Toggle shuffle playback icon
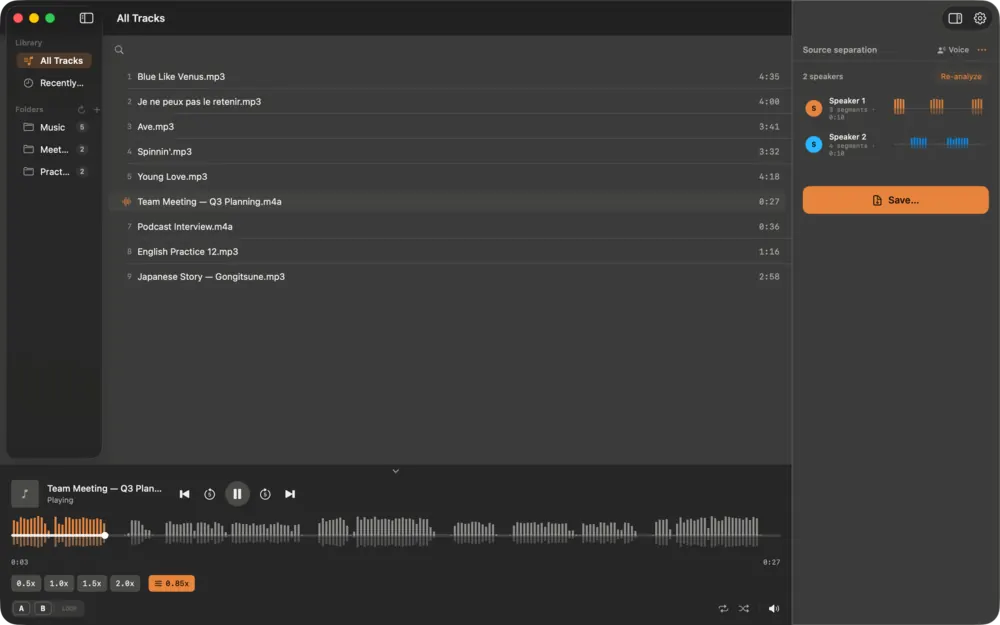This screenshot has height=625, width=1000. coord(744,608)
